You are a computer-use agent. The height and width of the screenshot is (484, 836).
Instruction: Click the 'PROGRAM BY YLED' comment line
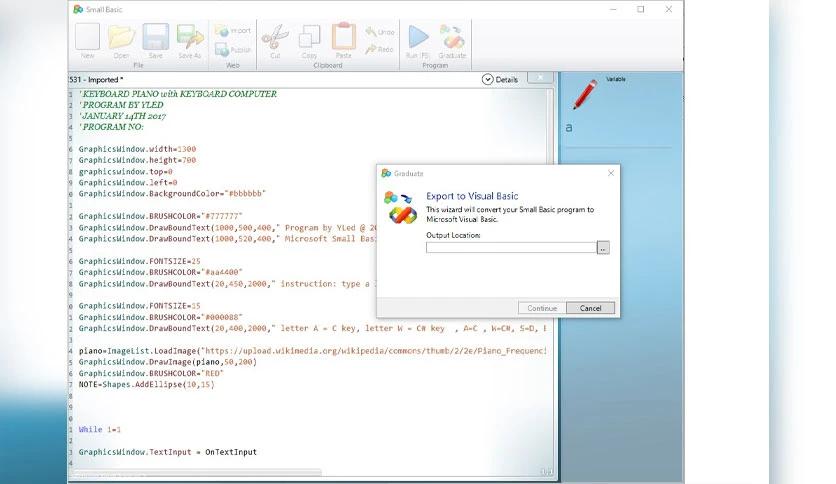[x=122, y=105]
